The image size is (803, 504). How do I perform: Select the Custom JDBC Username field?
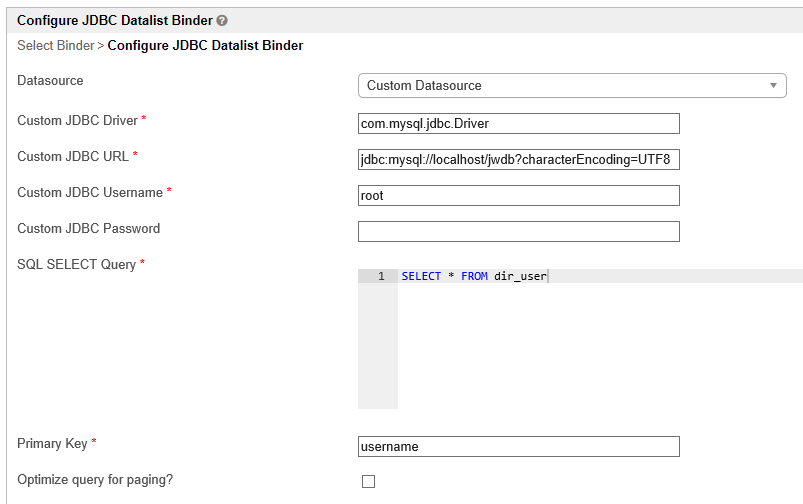[518, 195]
